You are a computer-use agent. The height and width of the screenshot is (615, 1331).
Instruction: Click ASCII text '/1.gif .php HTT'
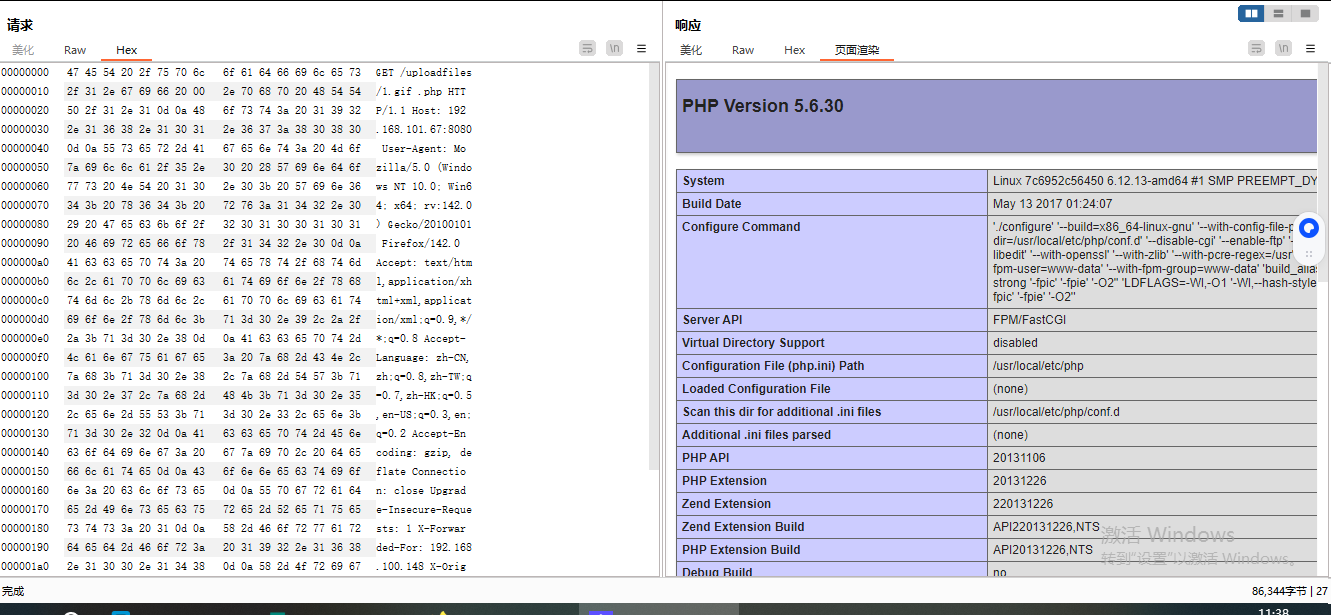coord(421,91)
